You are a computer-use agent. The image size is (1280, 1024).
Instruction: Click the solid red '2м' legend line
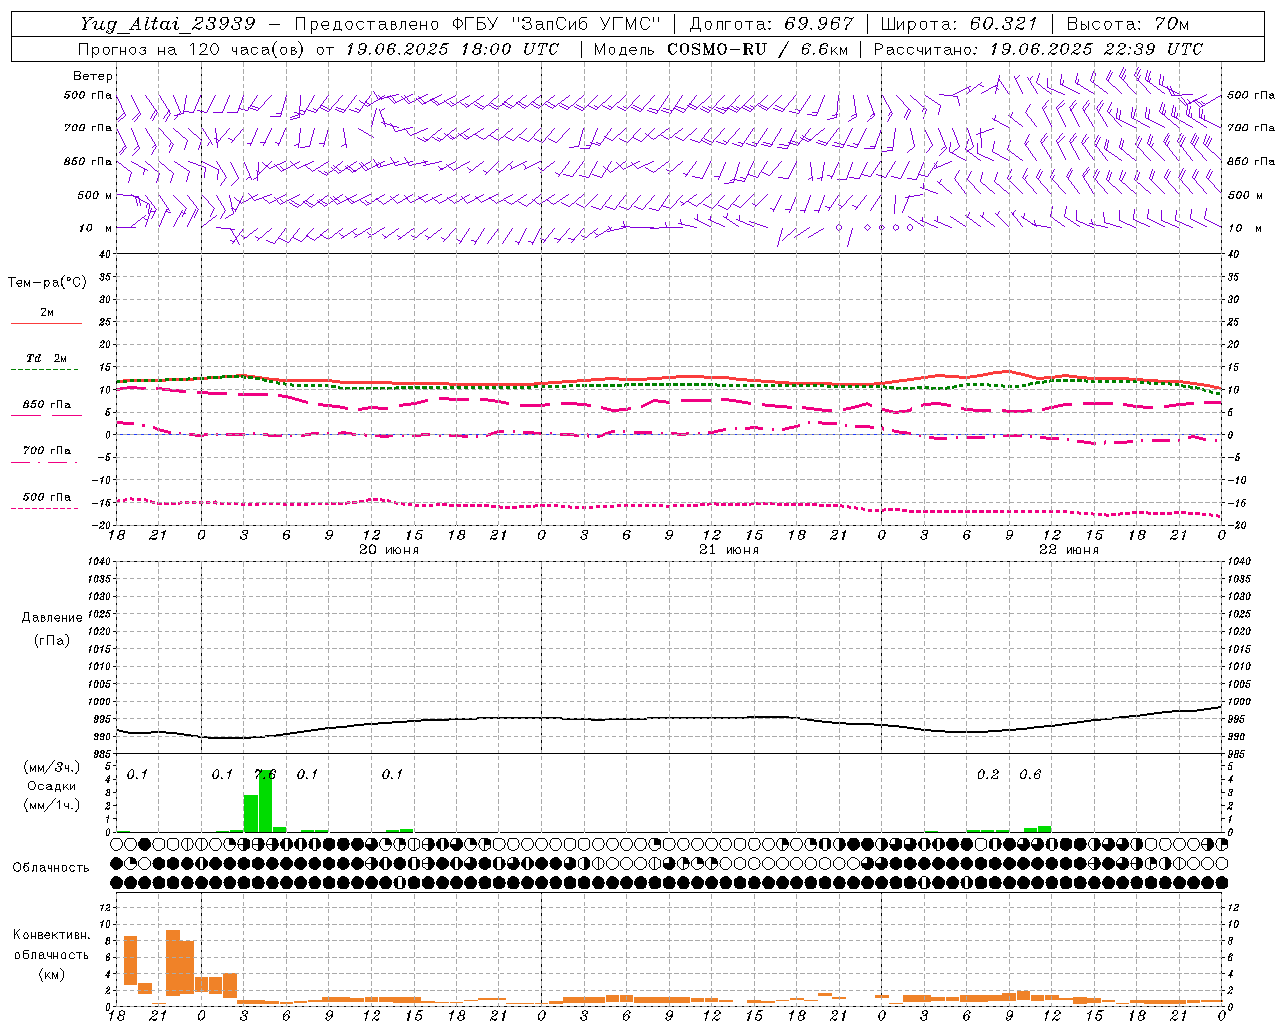point(46,323)
